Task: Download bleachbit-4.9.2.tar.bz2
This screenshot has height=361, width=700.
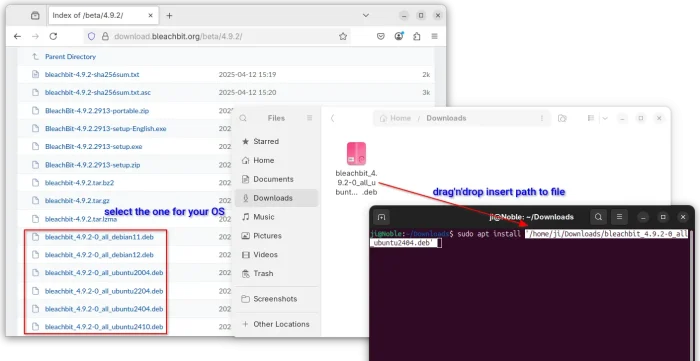Action: click(79, 183)
